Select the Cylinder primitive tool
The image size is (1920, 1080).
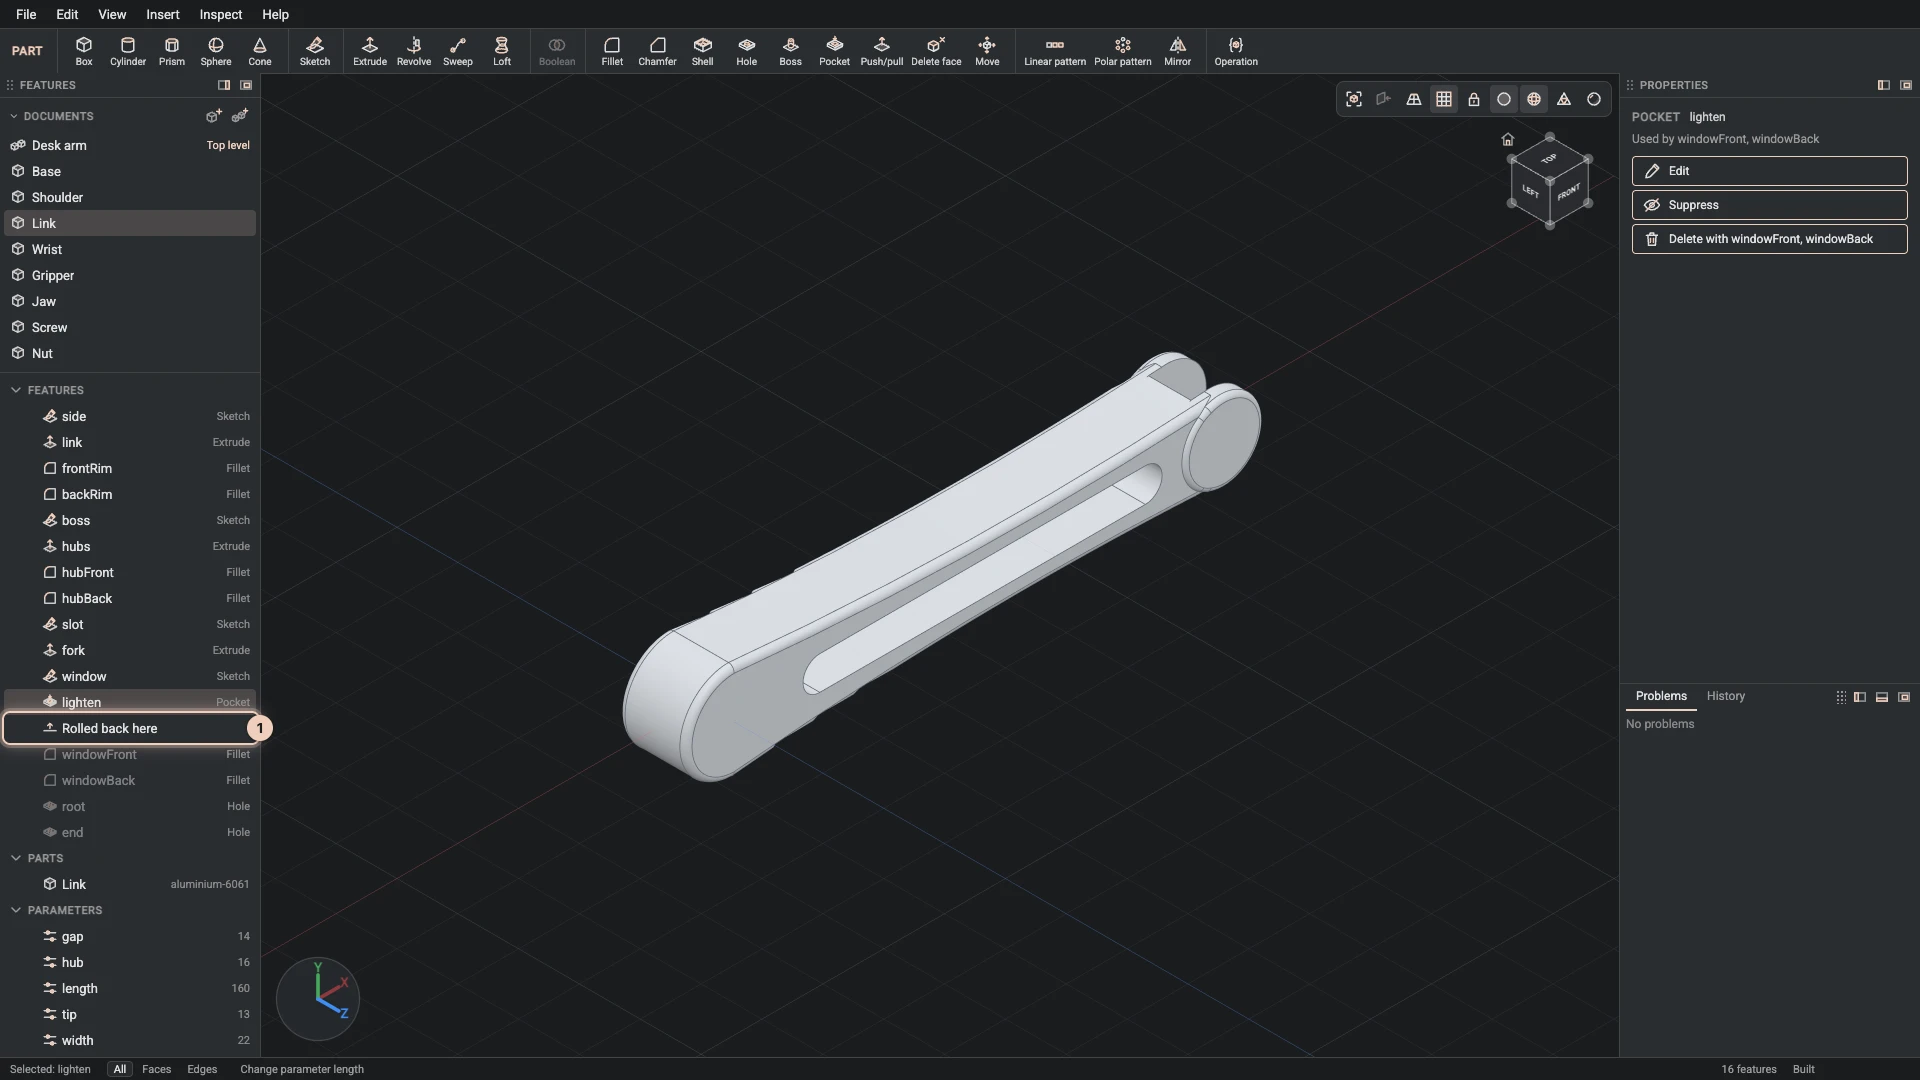128,51
